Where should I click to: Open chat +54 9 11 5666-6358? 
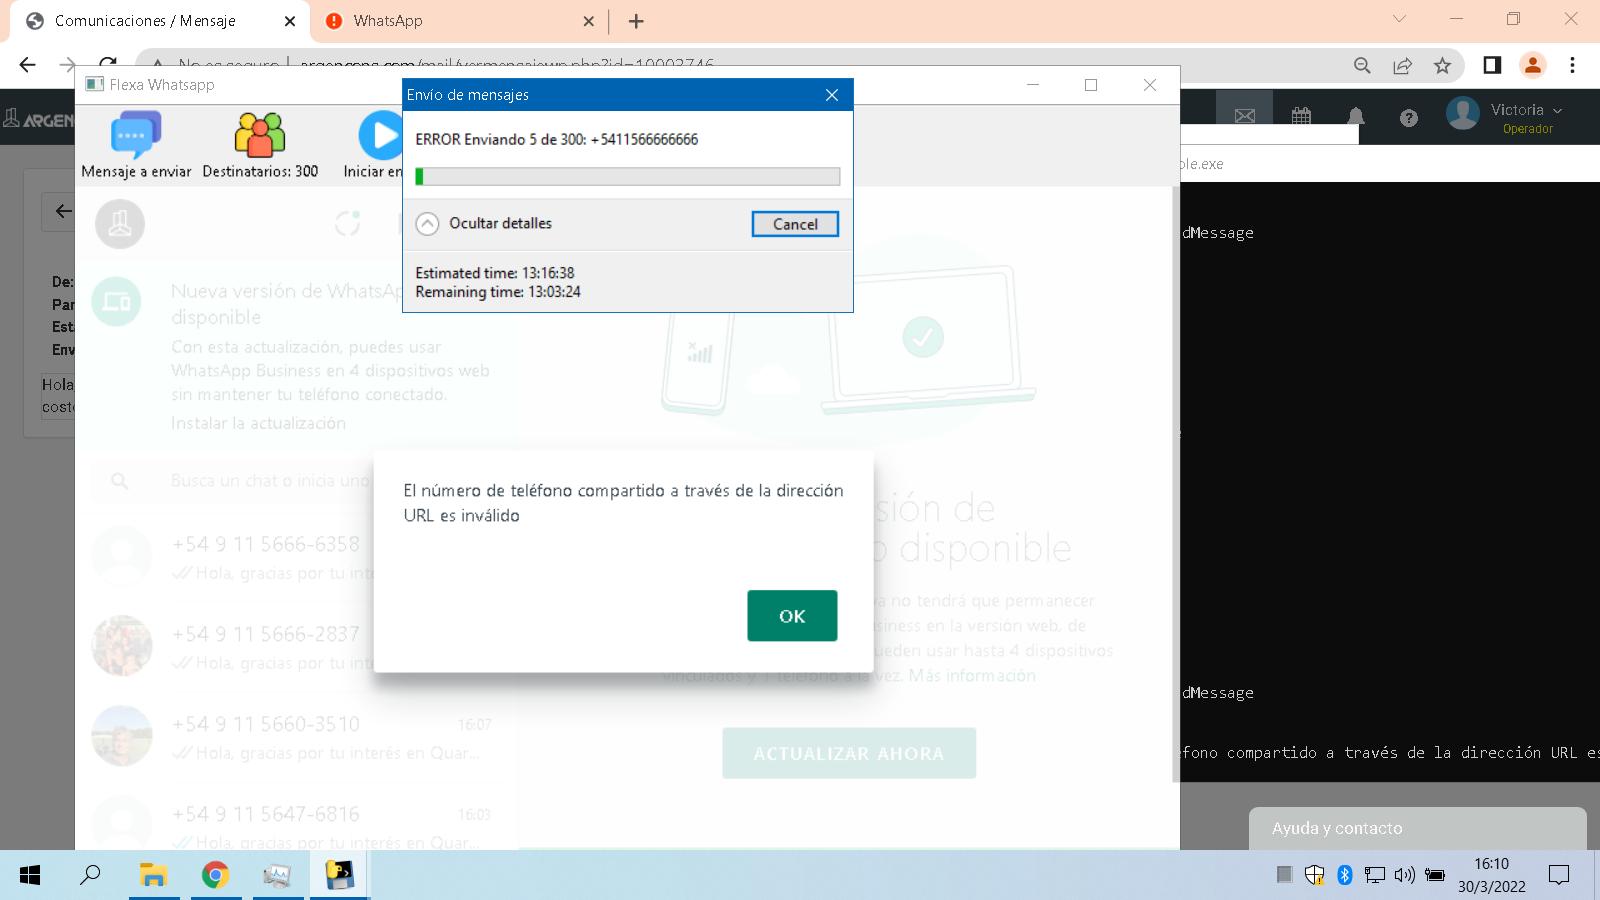297,556
